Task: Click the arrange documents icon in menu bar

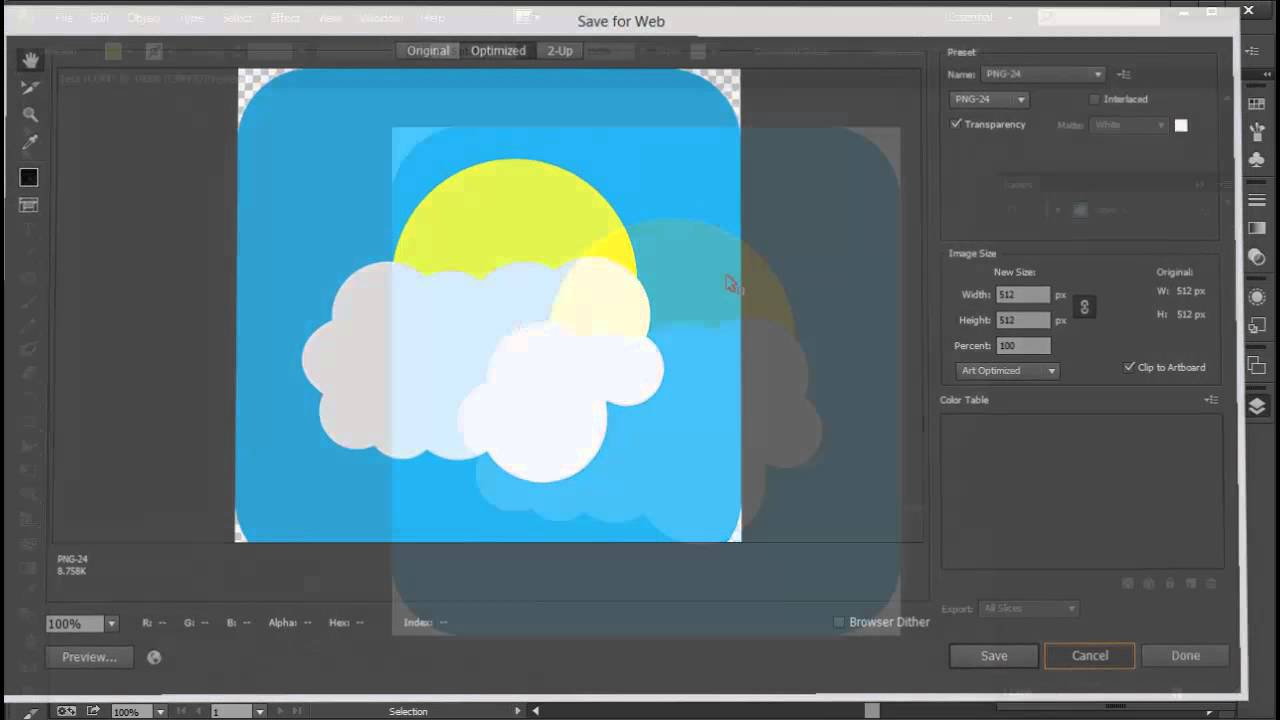Action: [x=527, y=17]
